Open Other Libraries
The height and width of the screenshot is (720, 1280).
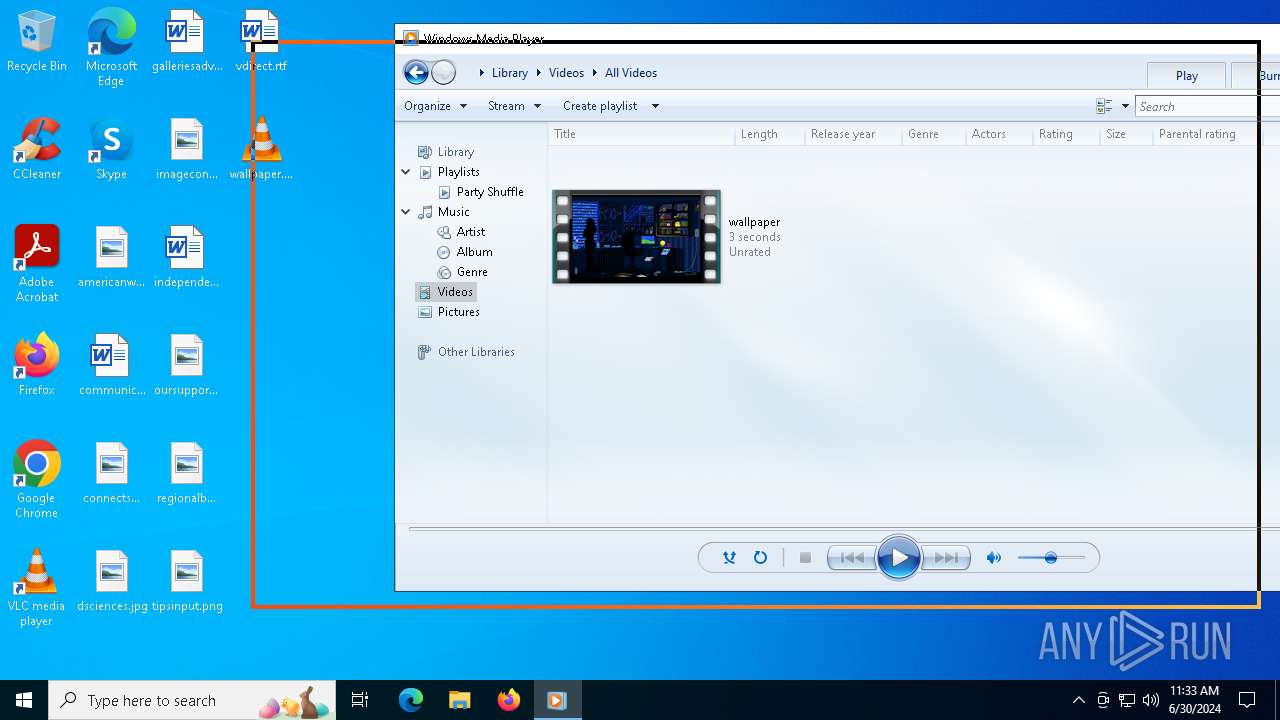pos(476,352)
